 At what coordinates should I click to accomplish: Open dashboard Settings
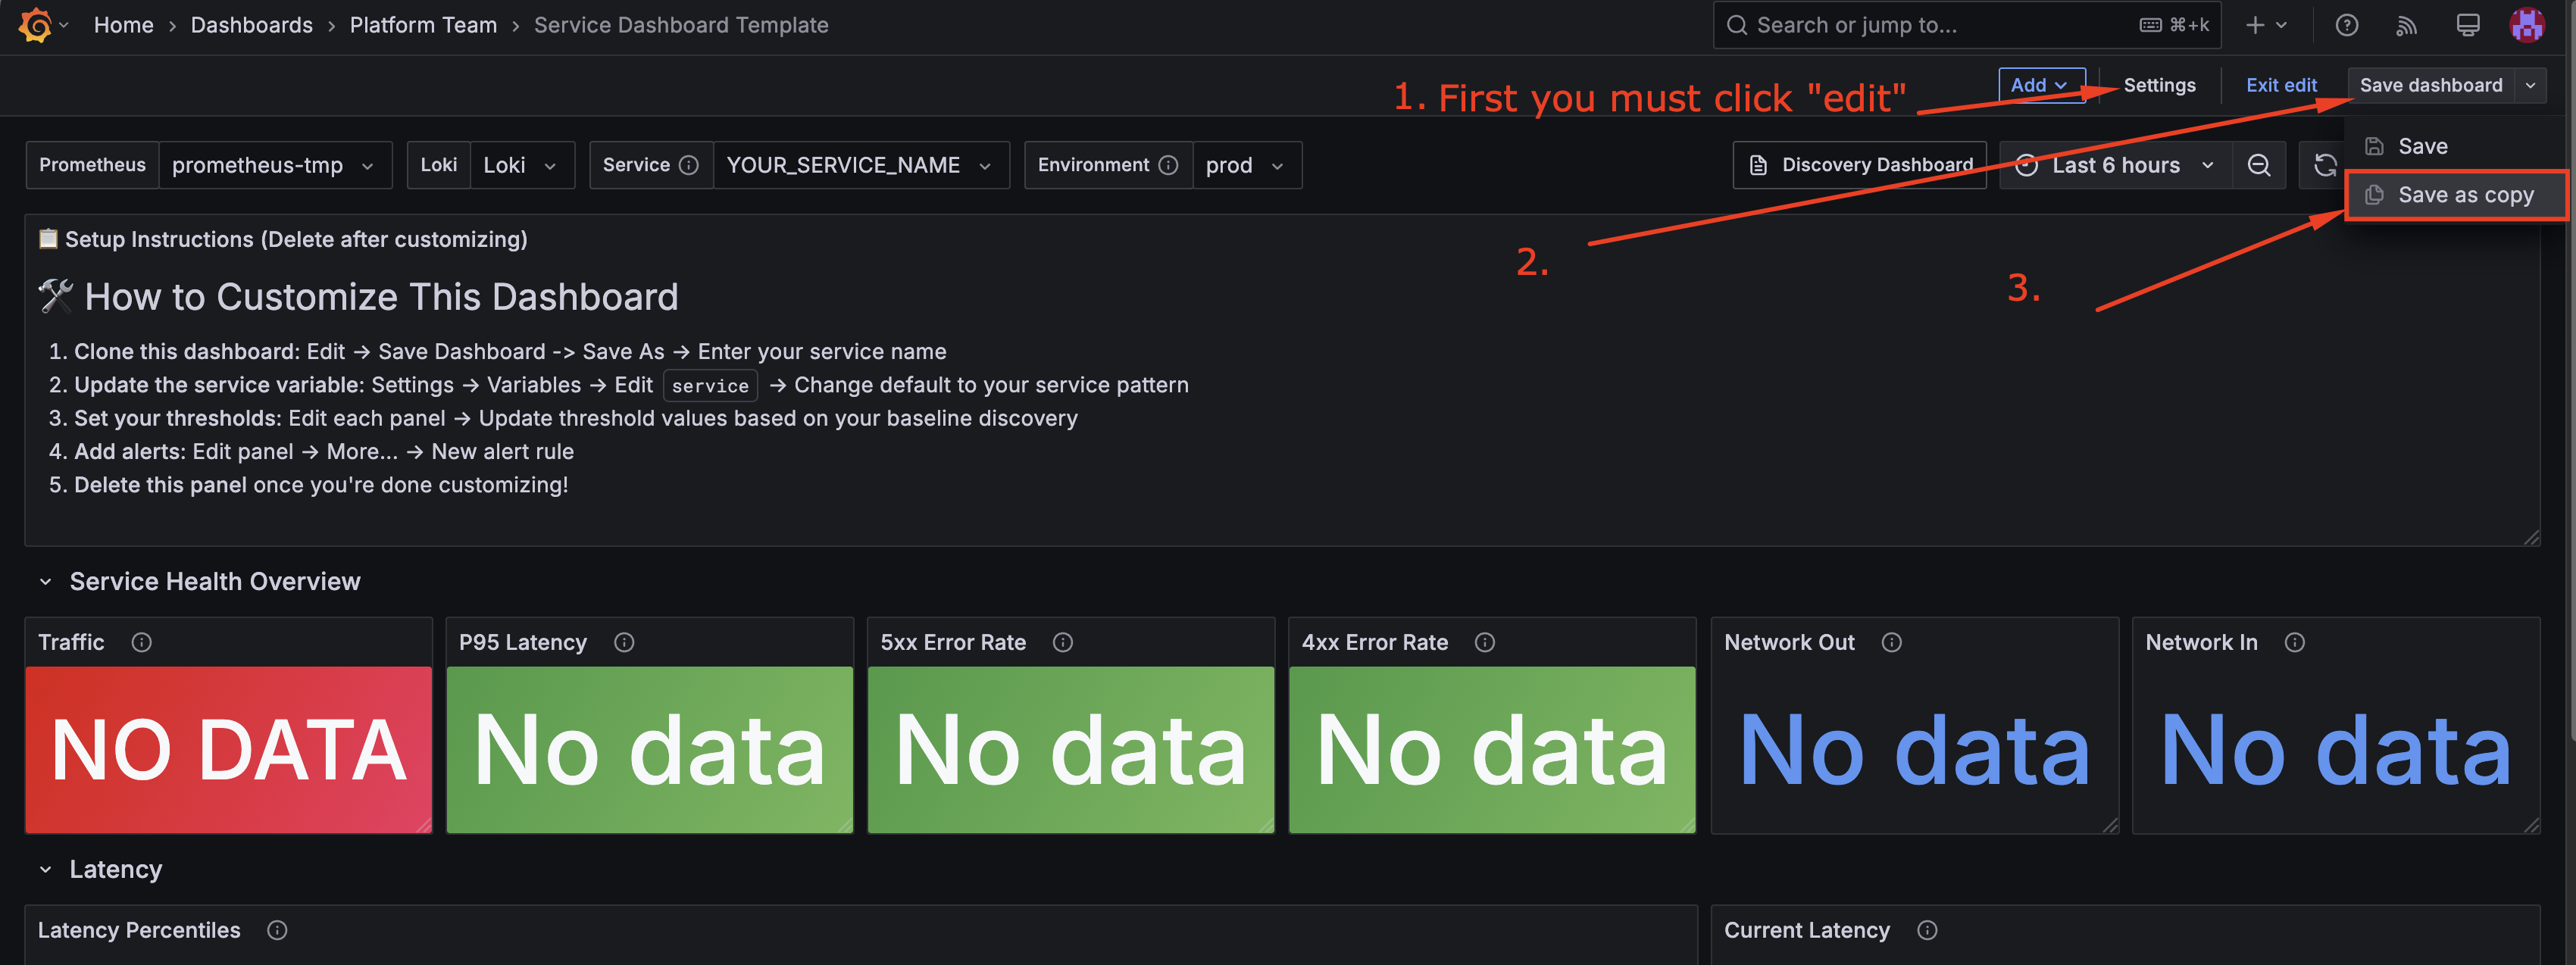(2159, 85)
